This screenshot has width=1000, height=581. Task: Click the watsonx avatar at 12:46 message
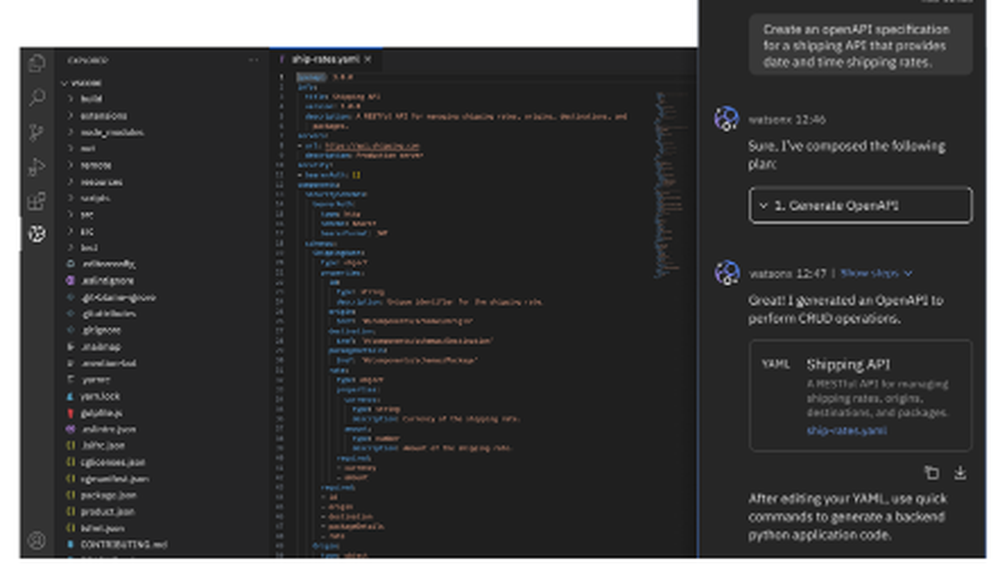tap(726, 119)
